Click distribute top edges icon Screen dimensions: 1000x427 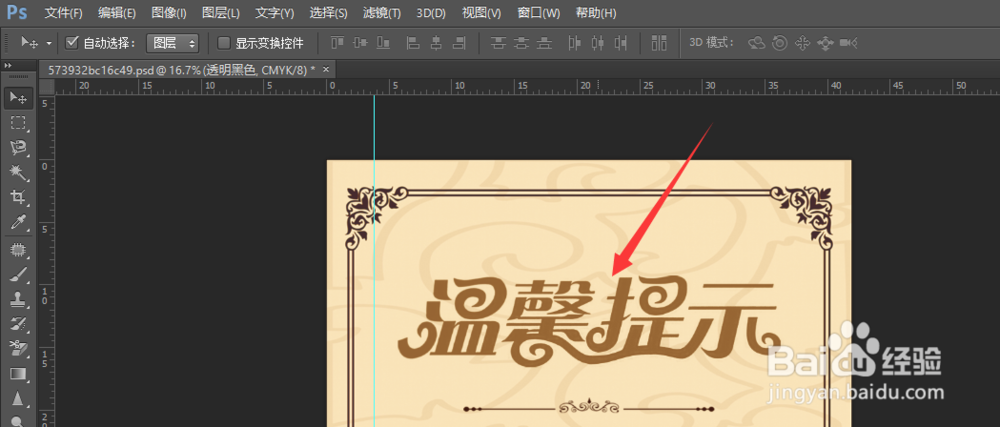[x=499, y=43]
